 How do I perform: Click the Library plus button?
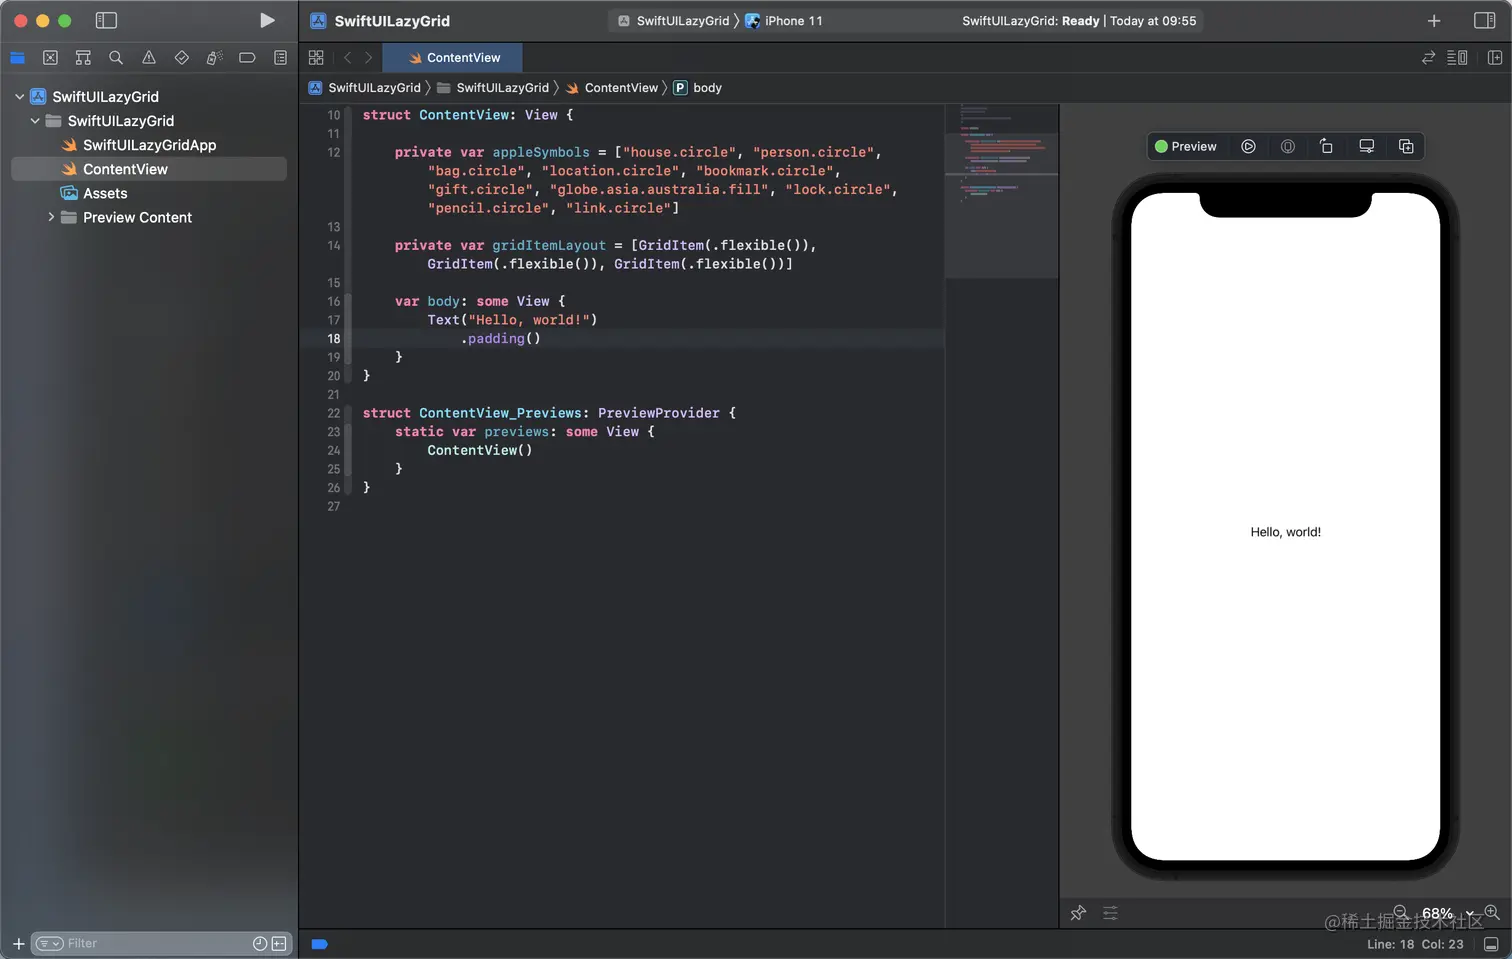tap(1434, 20)
